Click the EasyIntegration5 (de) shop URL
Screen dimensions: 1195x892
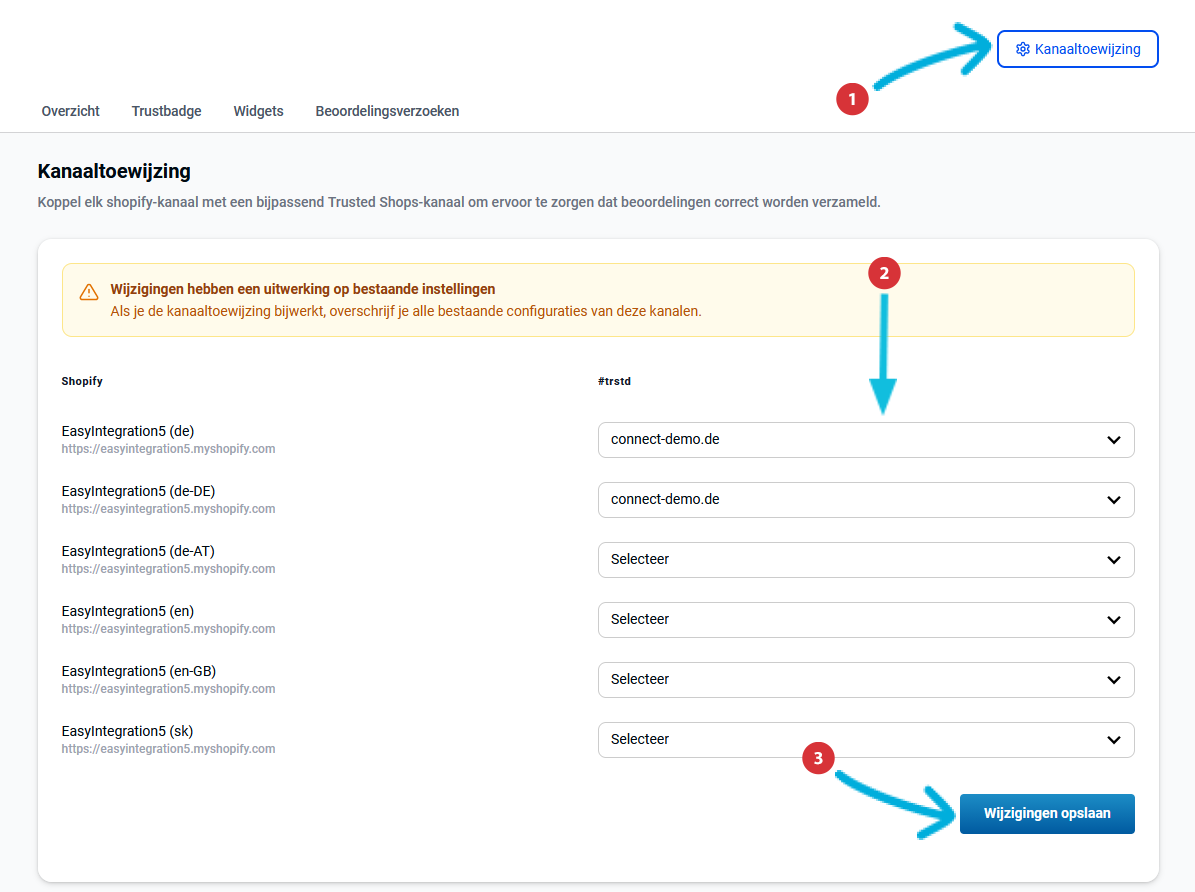point(168,449)
